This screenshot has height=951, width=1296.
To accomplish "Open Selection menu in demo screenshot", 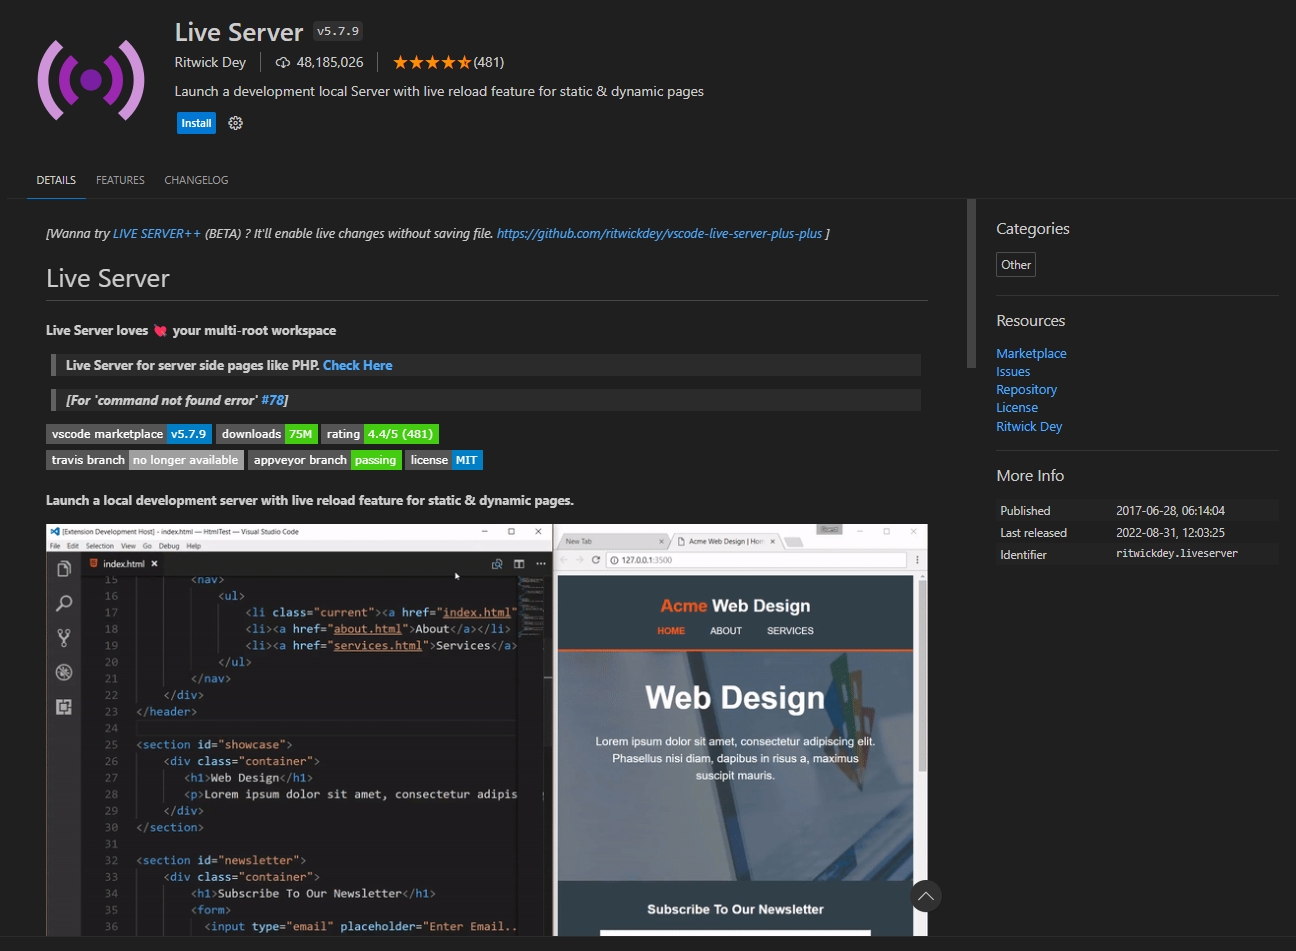I will pos(100,546).
